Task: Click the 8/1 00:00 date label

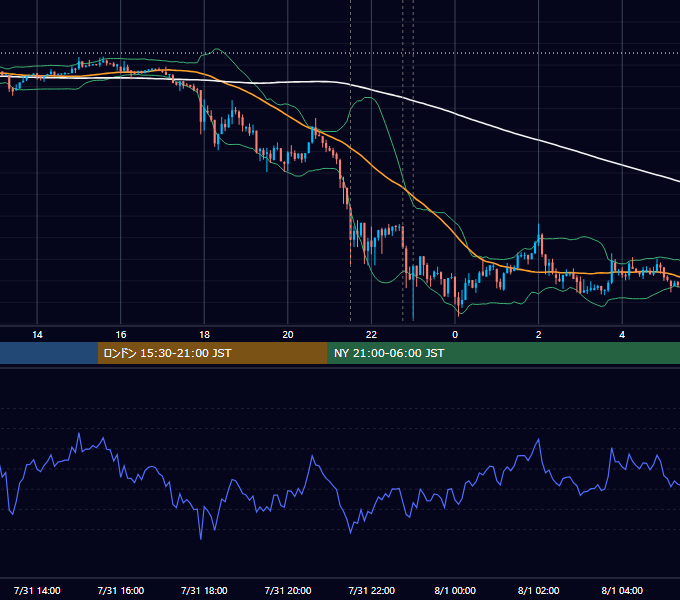Action: point(455,590)
